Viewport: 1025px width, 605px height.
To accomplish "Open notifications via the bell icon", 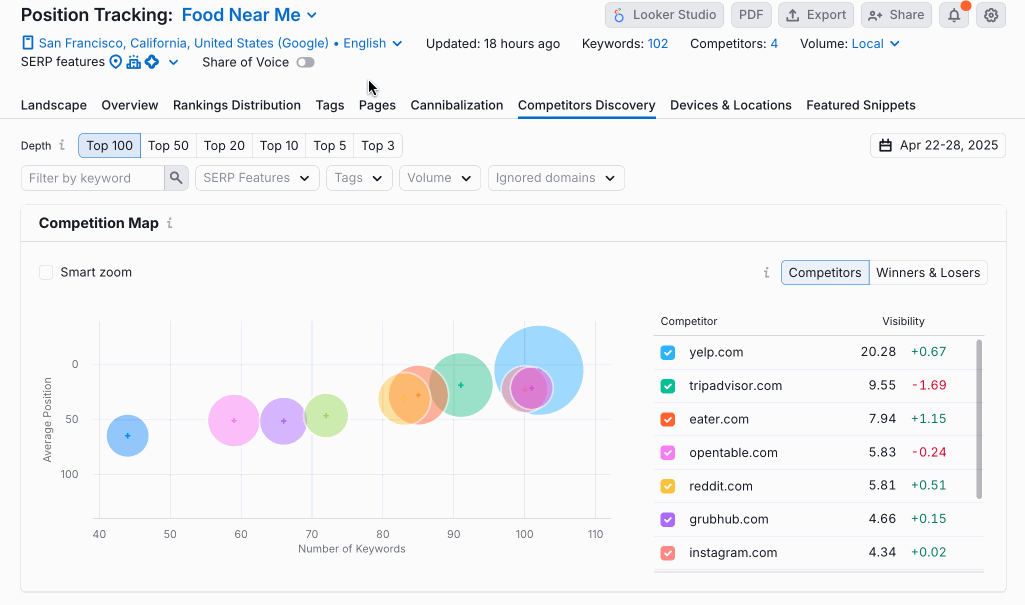I will (x=954, y=15).
